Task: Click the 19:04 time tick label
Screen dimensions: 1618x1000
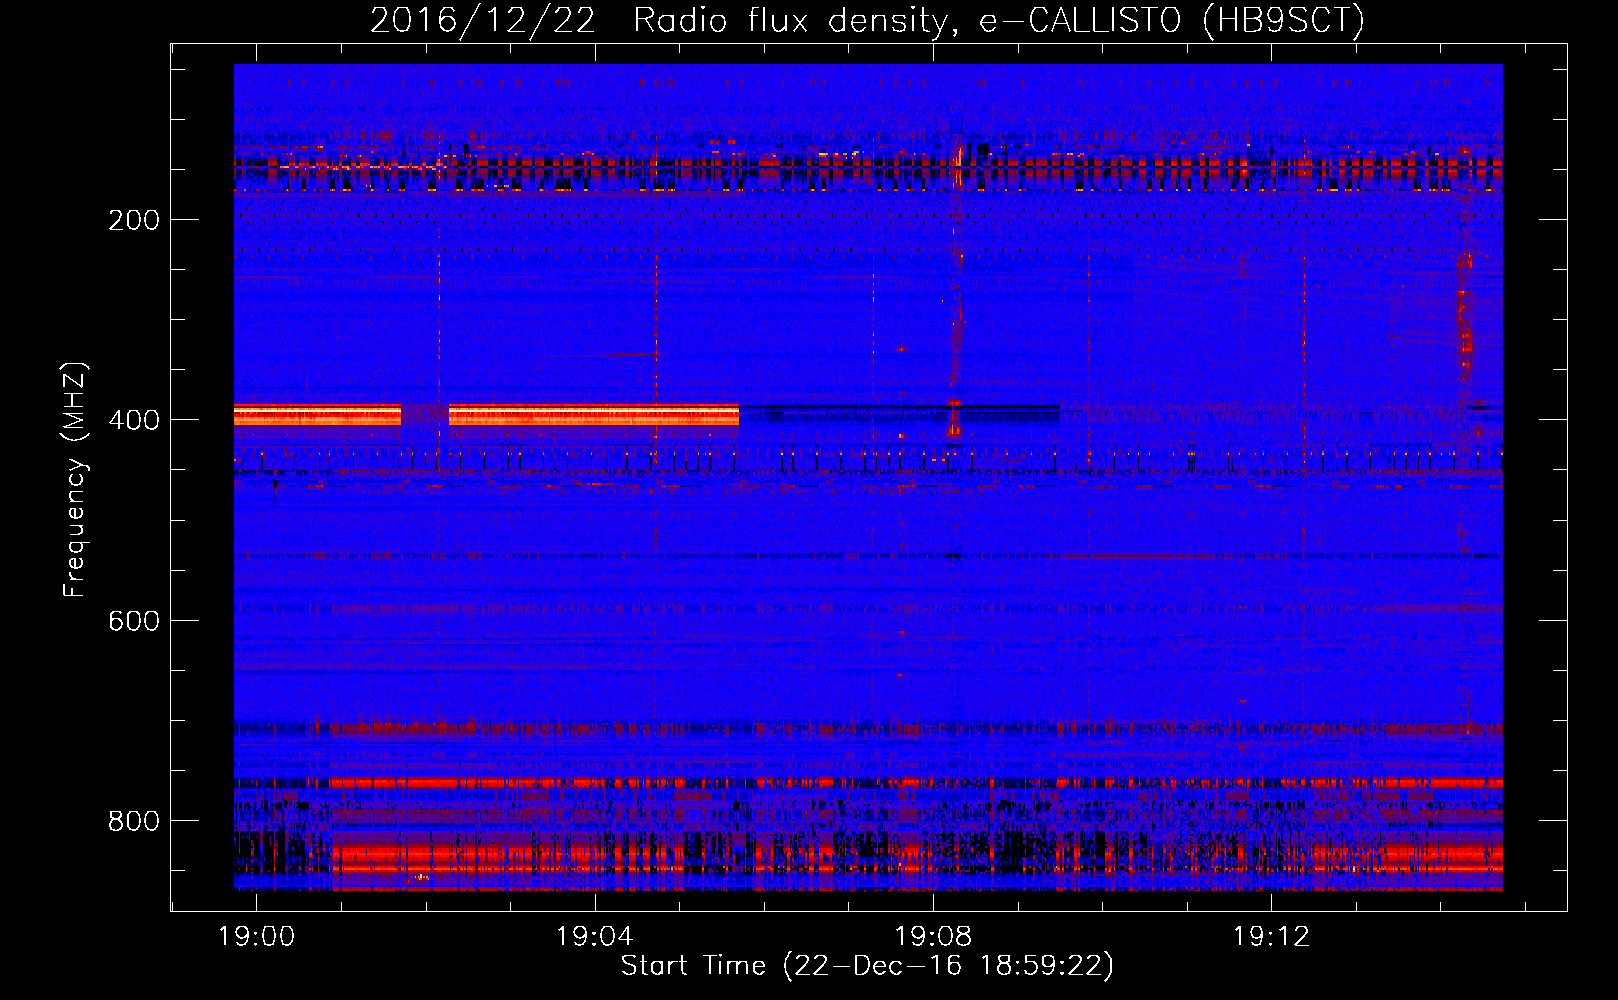Action: point(595,937)
